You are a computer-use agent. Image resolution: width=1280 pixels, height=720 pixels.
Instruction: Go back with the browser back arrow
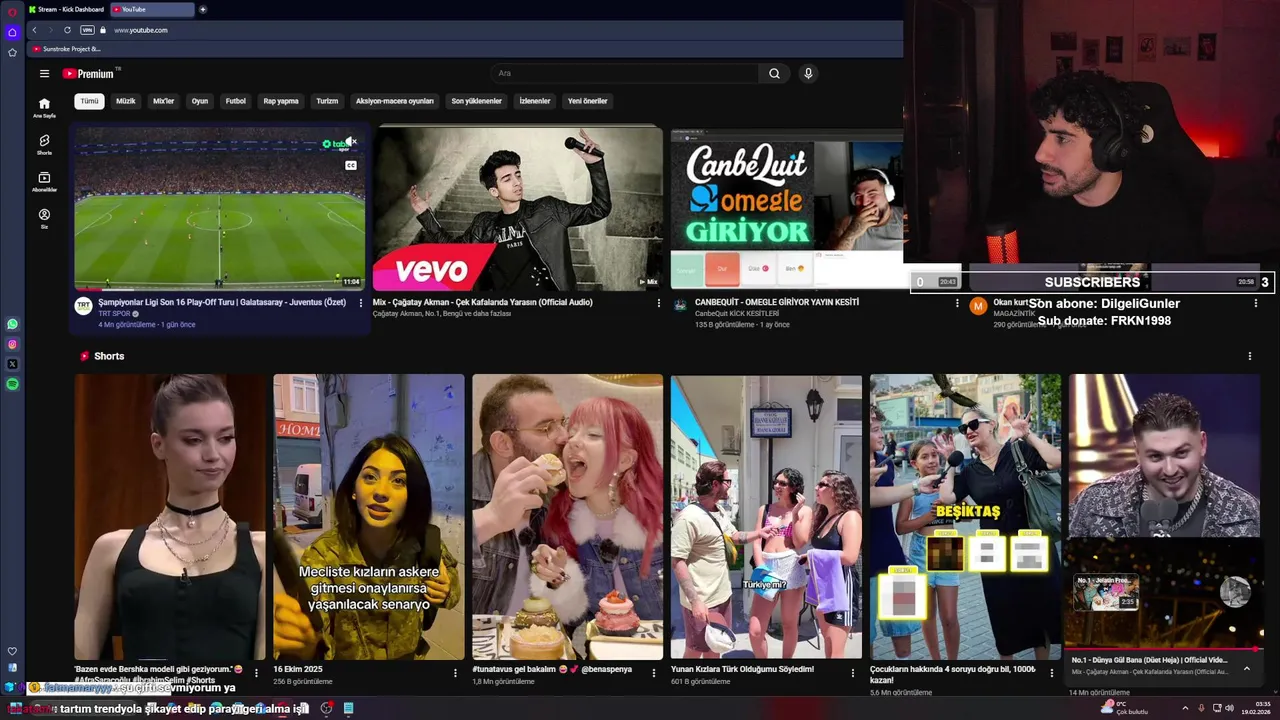pos(34,30)
